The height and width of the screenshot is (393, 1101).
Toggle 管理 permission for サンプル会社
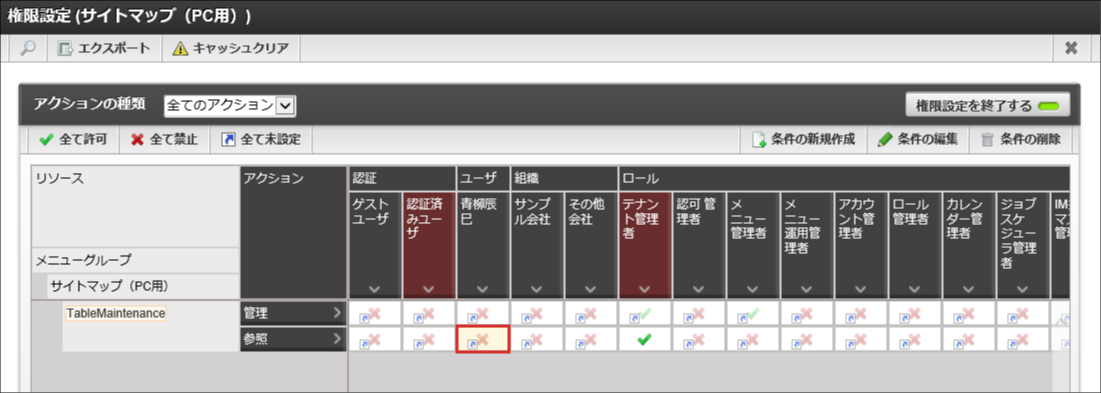[x=537, y=314]
